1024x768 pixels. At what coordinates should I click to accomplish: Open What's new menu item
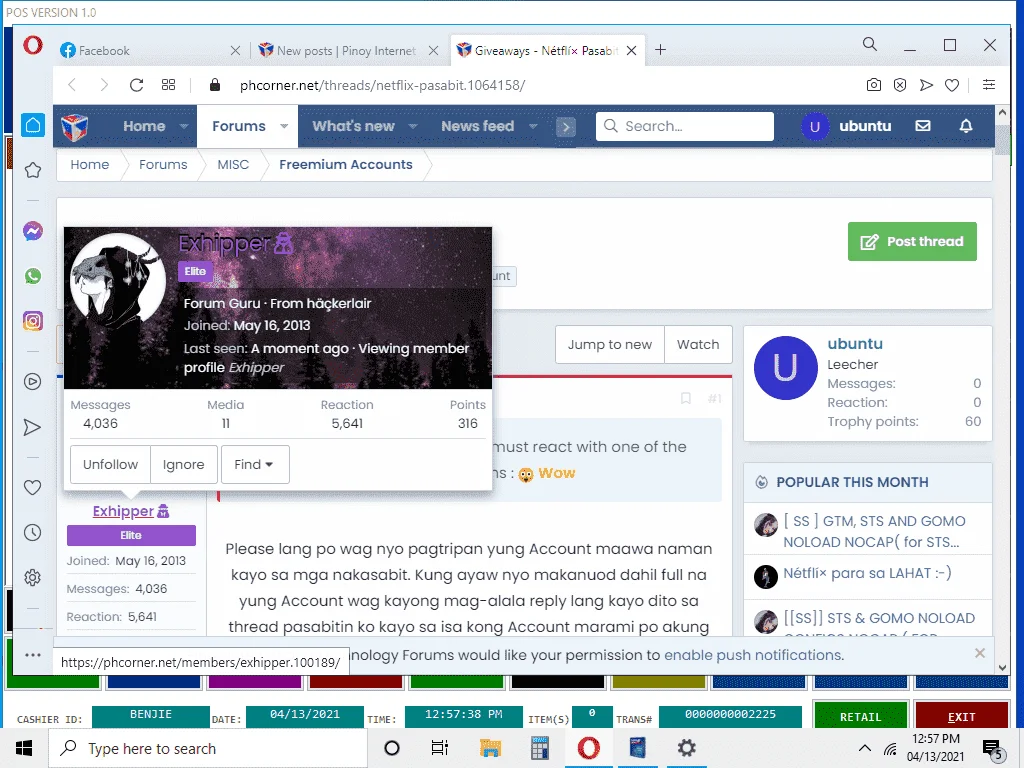coord(353,126)
